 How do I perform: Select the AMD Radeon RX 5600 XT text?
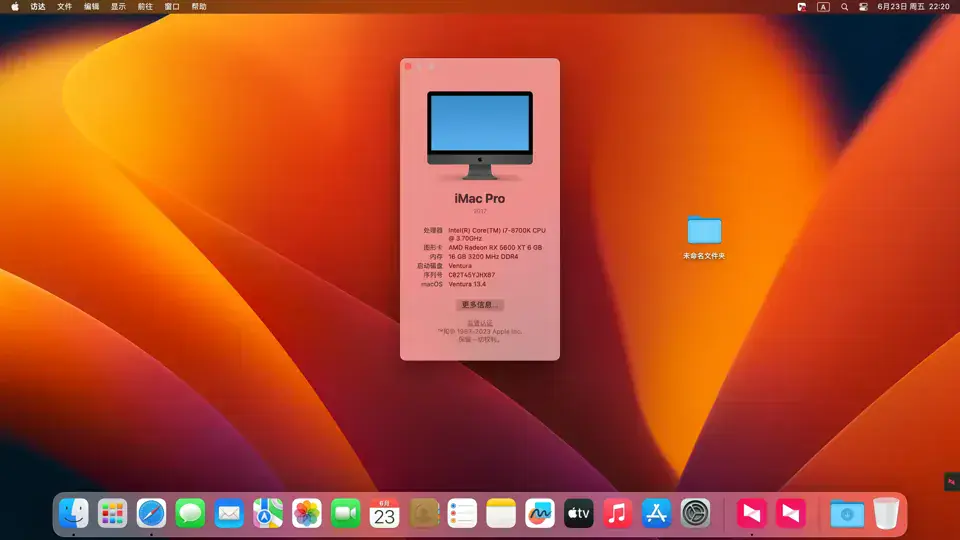(495, 247)
